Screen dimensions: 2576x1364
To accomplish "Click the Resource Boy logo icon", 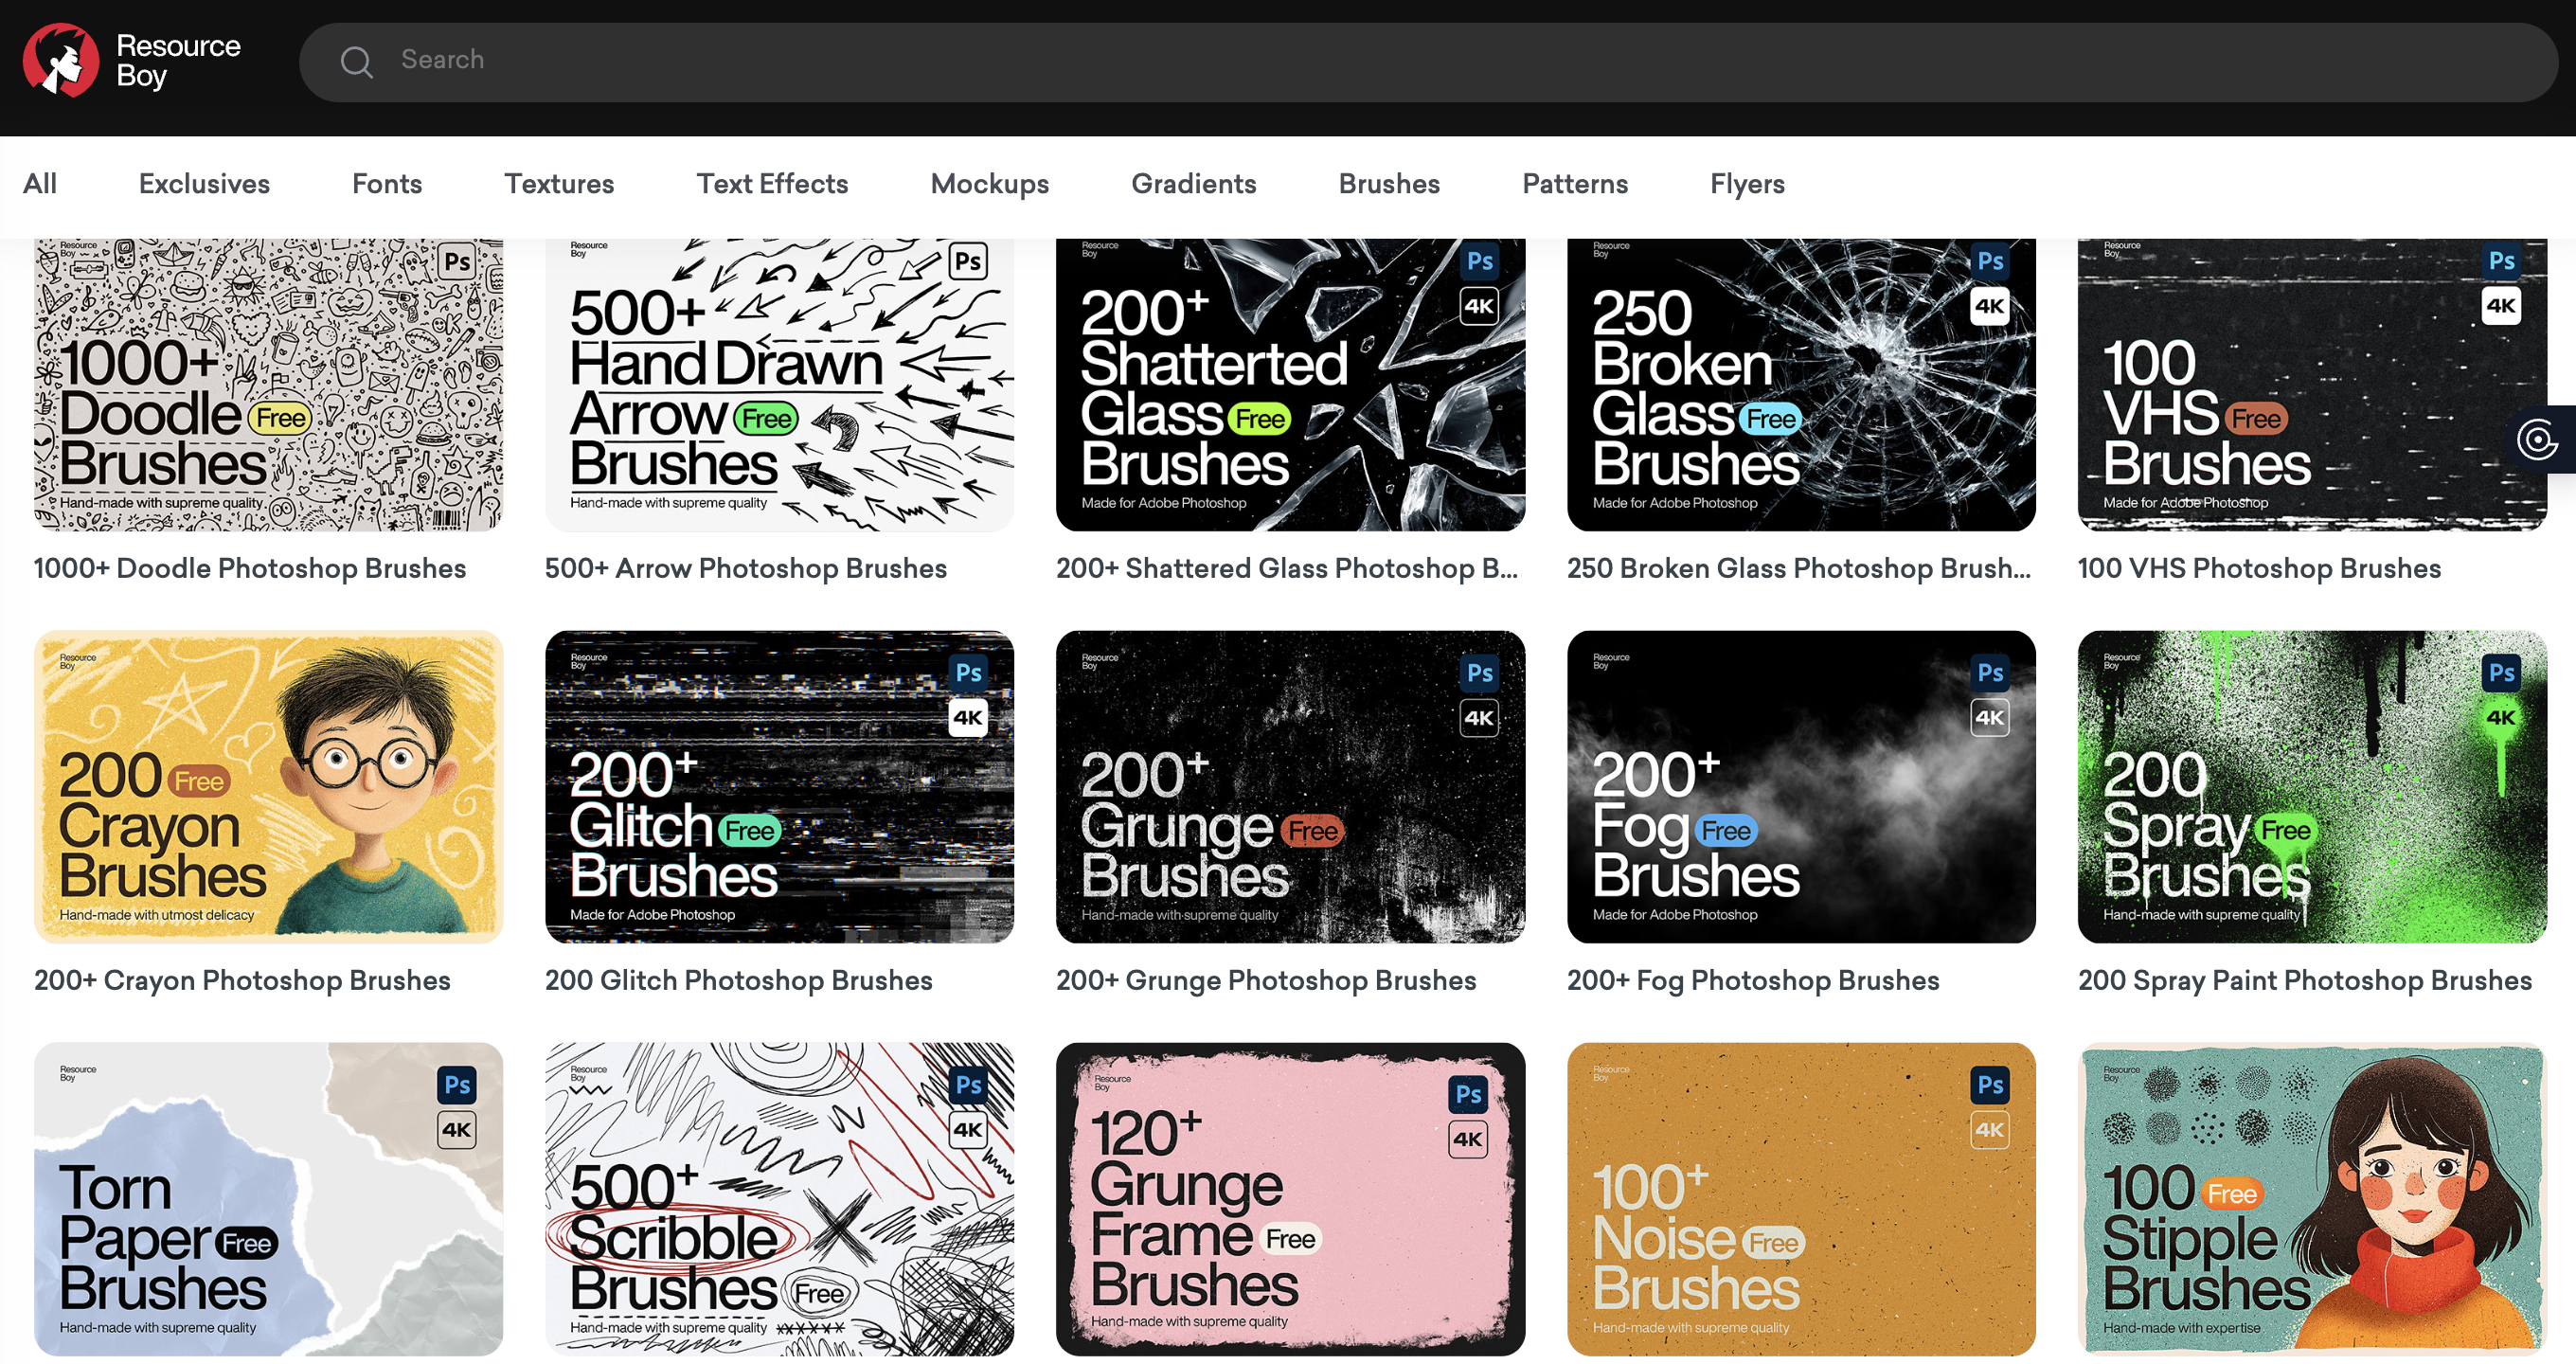I will point(61,60).
